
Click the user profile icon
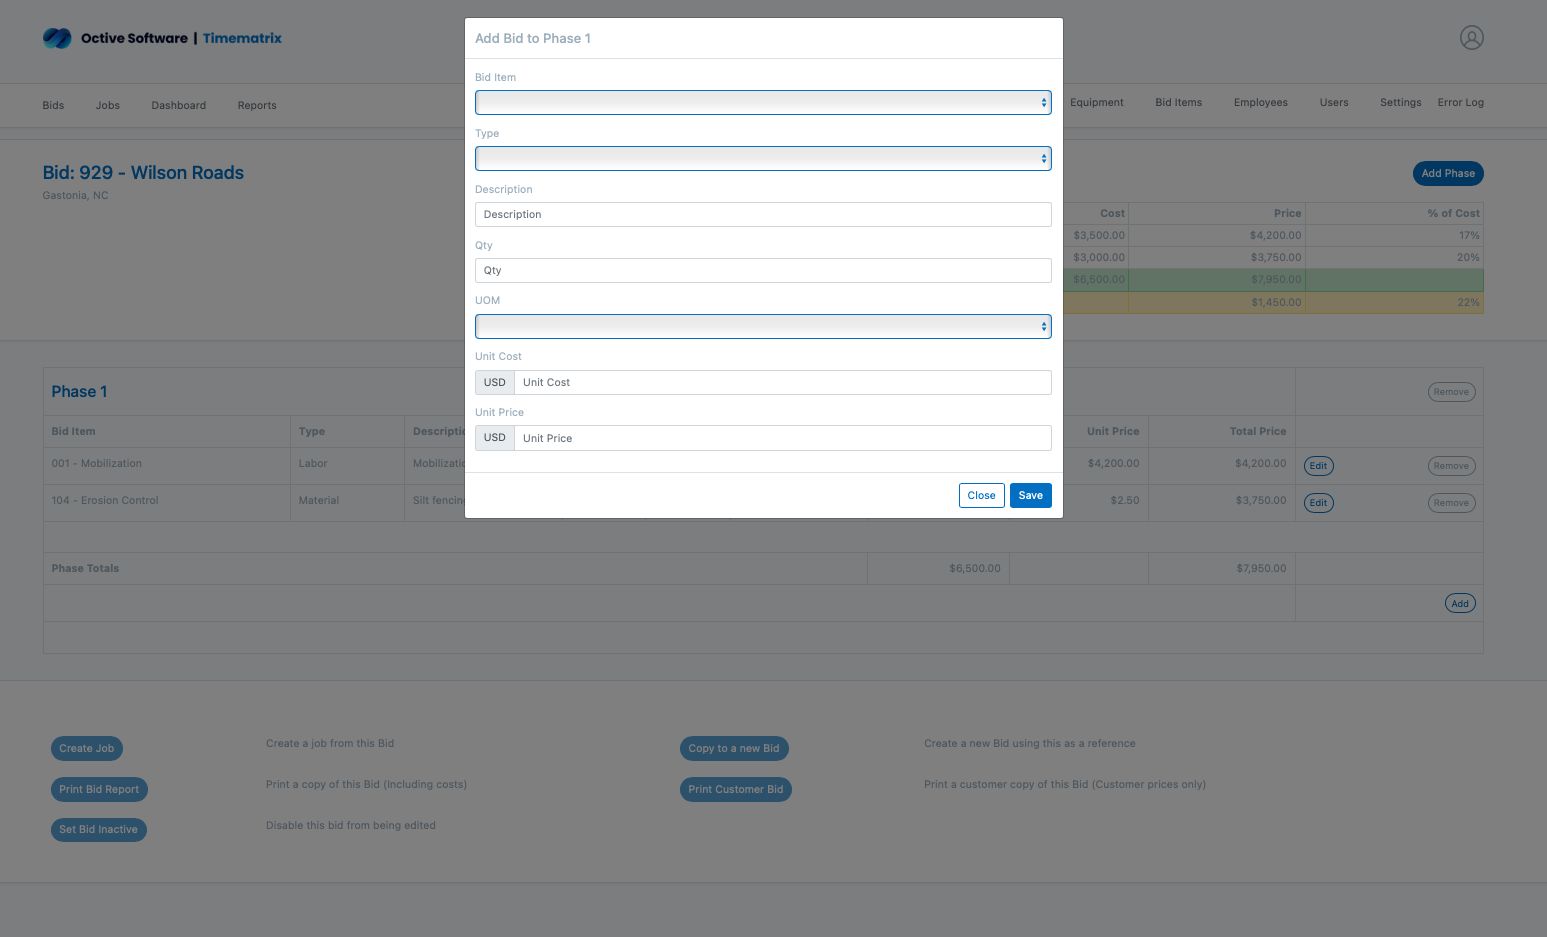(x=1471, y=38)
